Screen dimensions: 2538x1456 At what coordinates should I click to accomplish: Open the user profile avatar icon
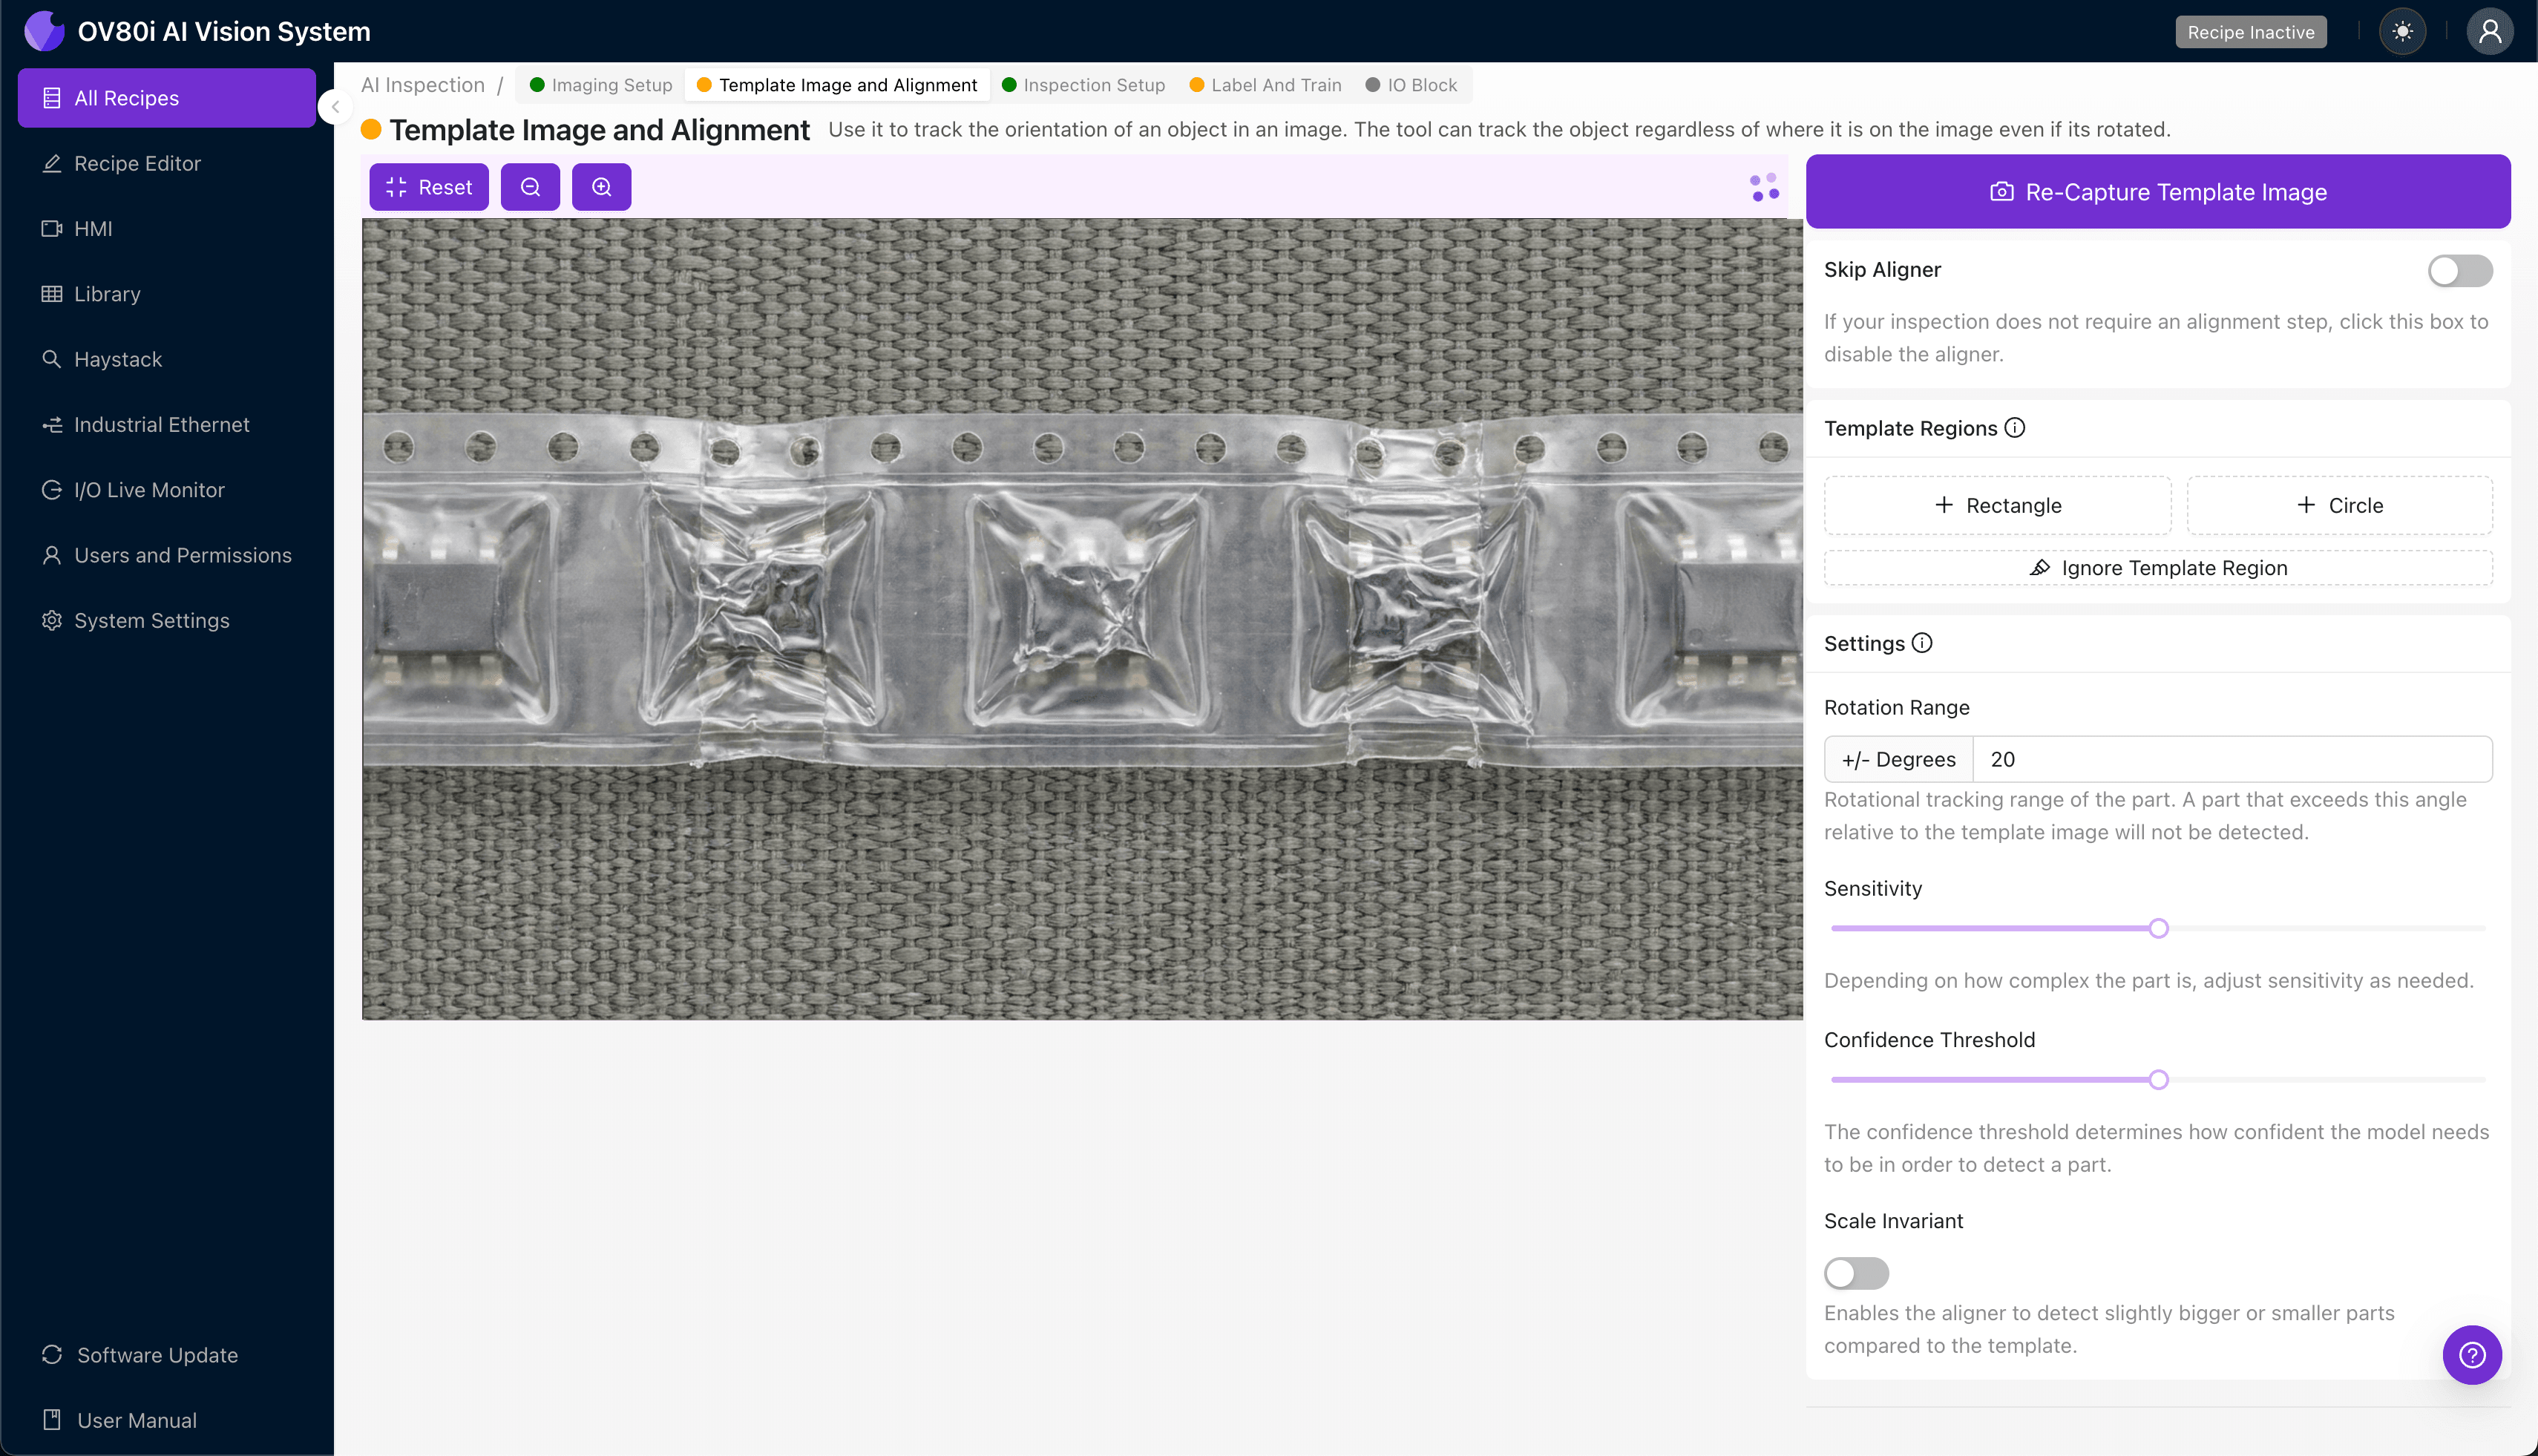pyautogui.click(x=2489, y=32)
